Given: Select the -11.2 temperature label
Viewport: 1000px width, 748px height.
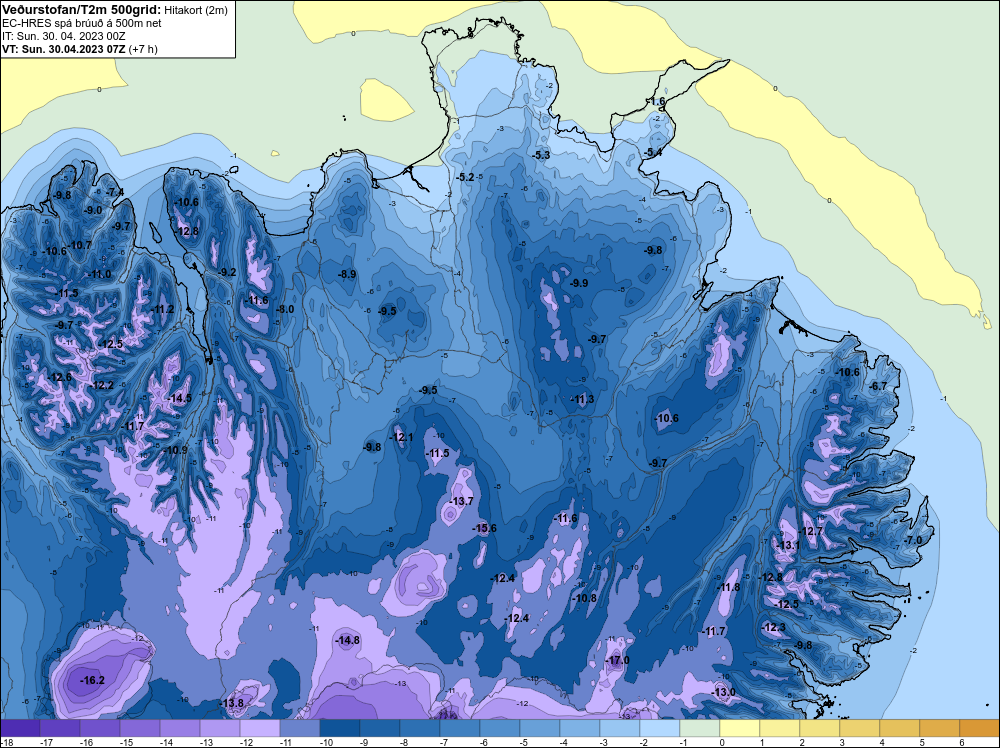Looking at the screenshot, I should [162, 309].
